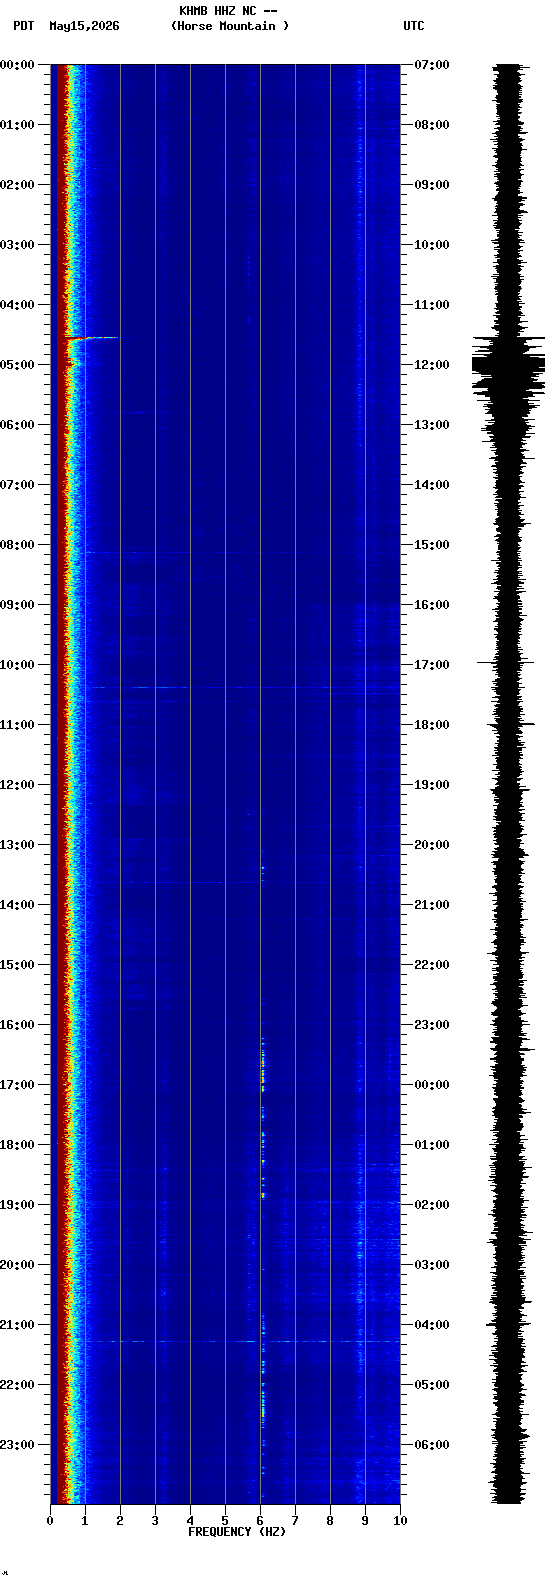
Task: Click the large seismogram burst near 12:00 UTC
Action: click(508, 367)
